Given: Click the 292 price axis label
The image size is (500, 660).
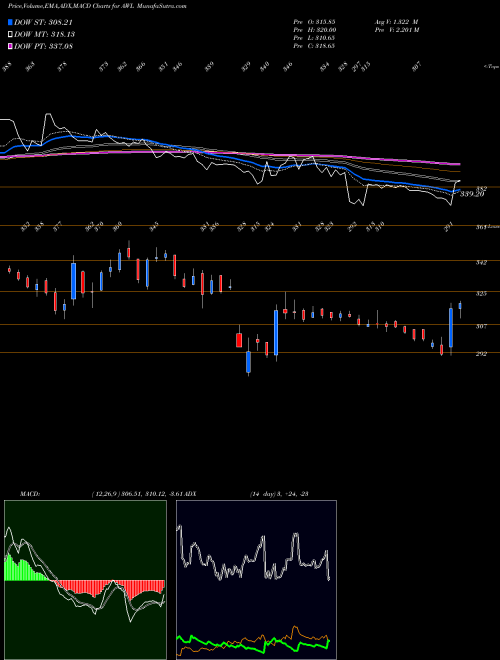Looking at the screenshot, I should [481, 354].
